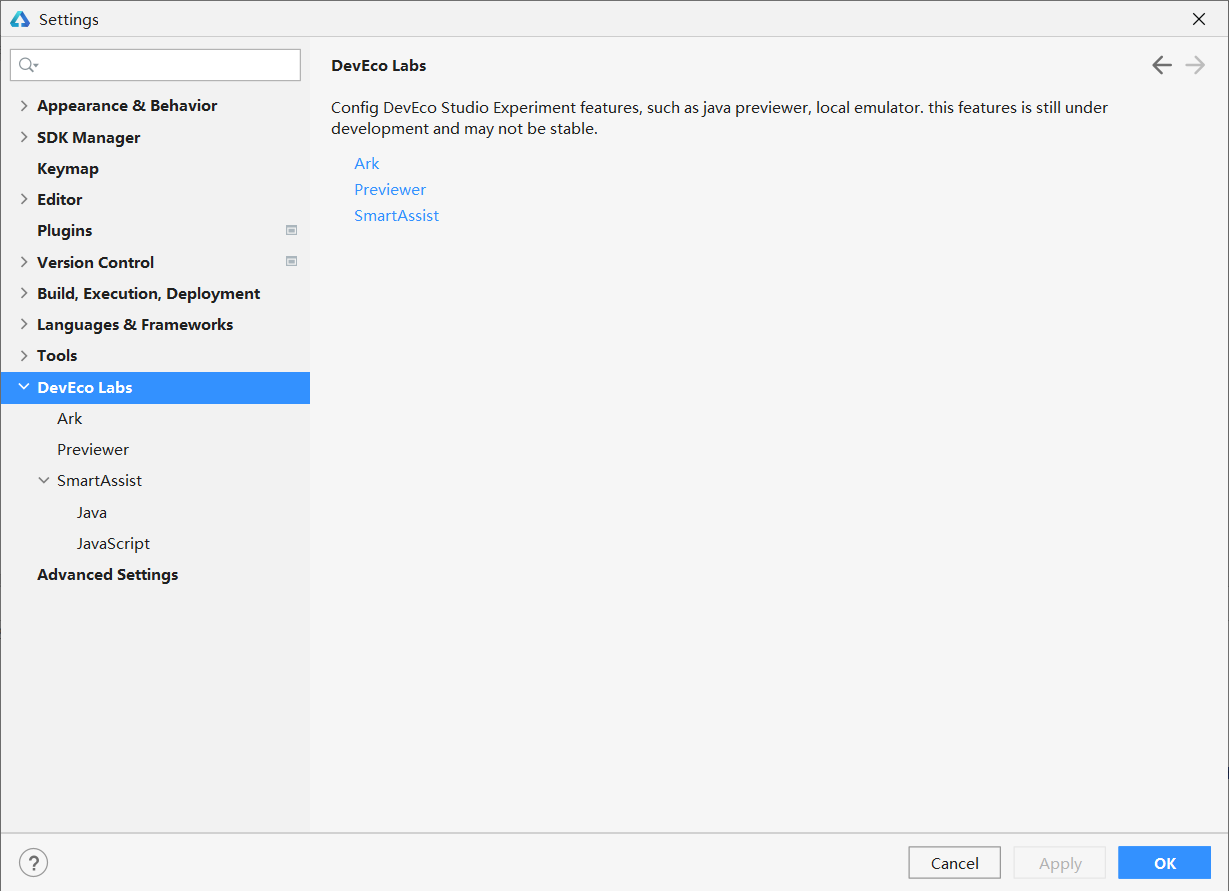Open the help question mark icon
The height and width of the screenshot is (891, 1229).
coord(33,863)
